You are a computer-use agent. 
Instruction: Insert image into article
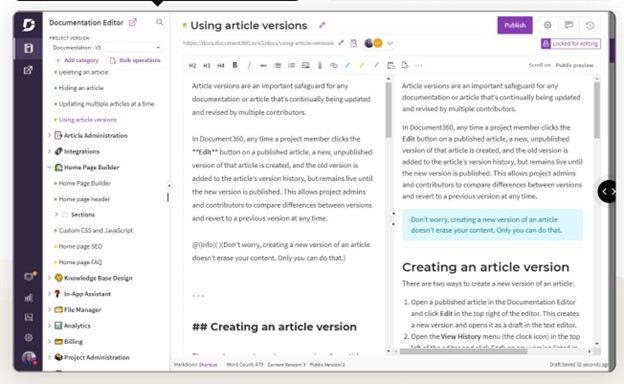306,65
